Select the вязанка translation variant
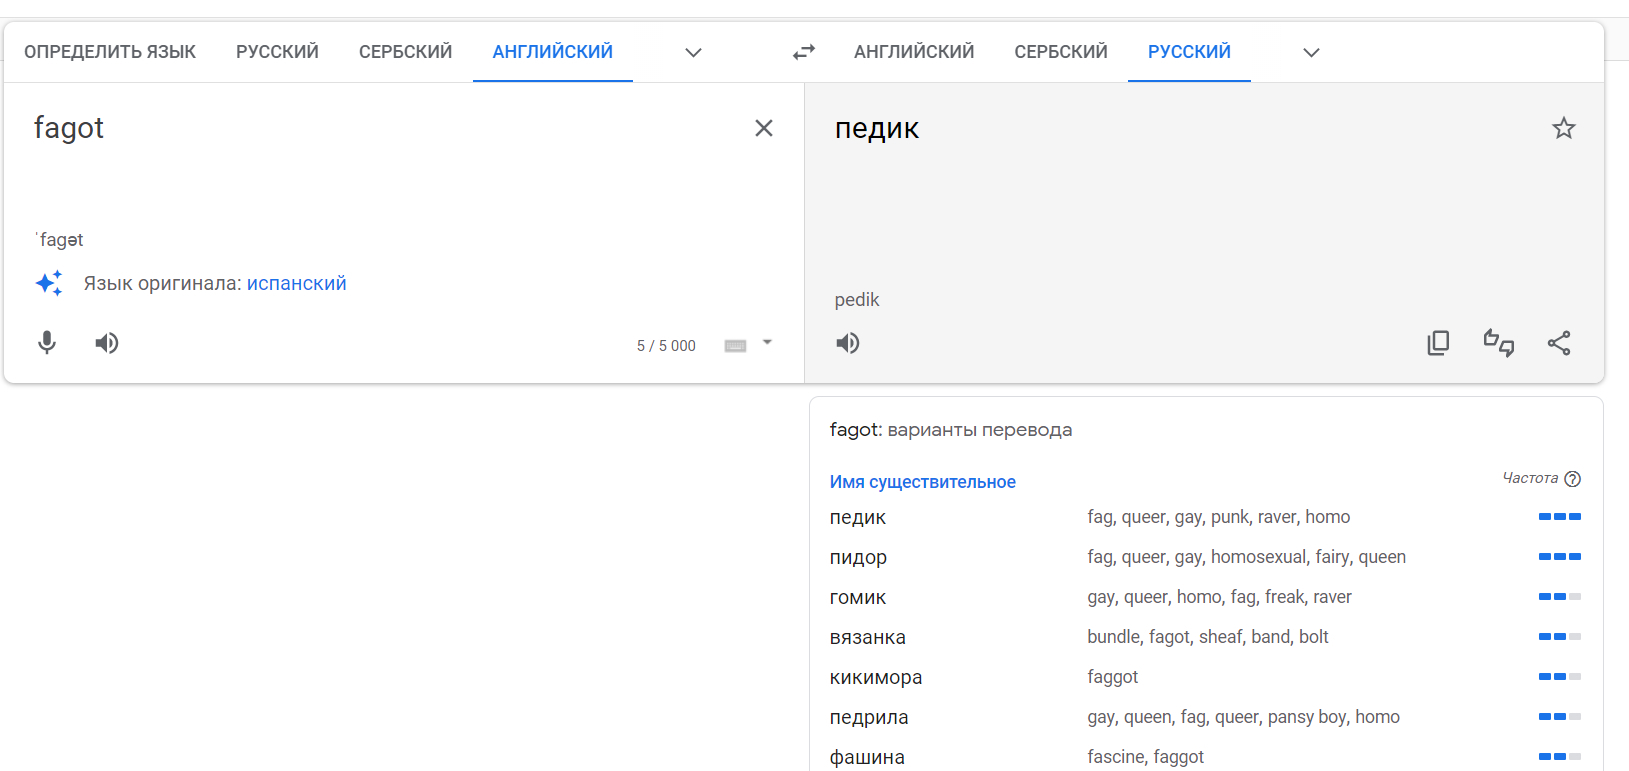Image resolution: width=1629 pixels, height=771 pixels. (868, 637)
